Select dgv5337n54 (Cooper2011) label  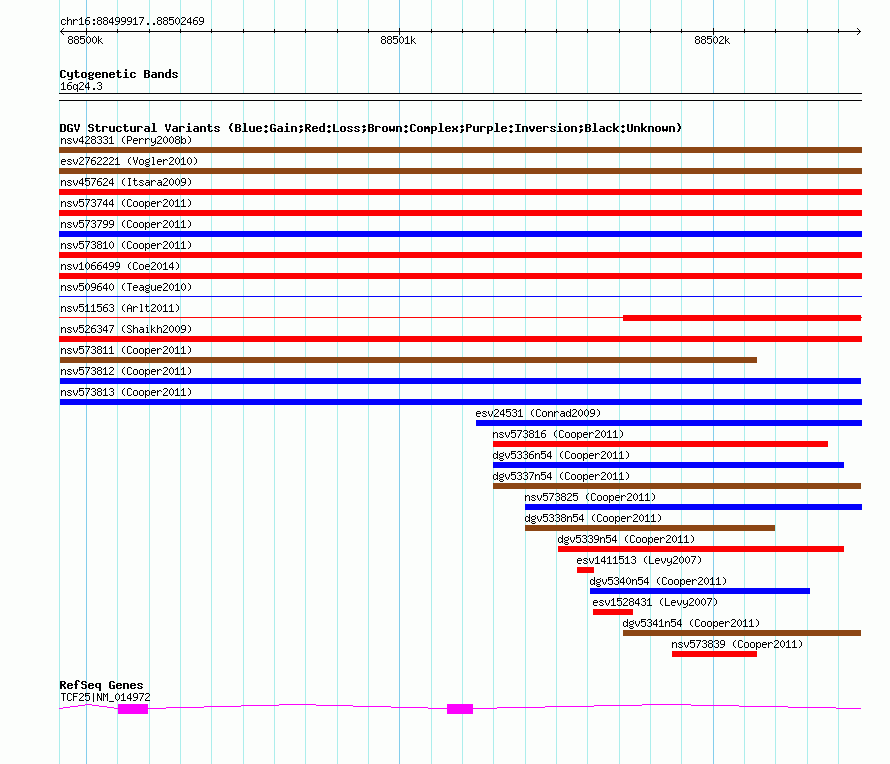(x=561, y=476)
